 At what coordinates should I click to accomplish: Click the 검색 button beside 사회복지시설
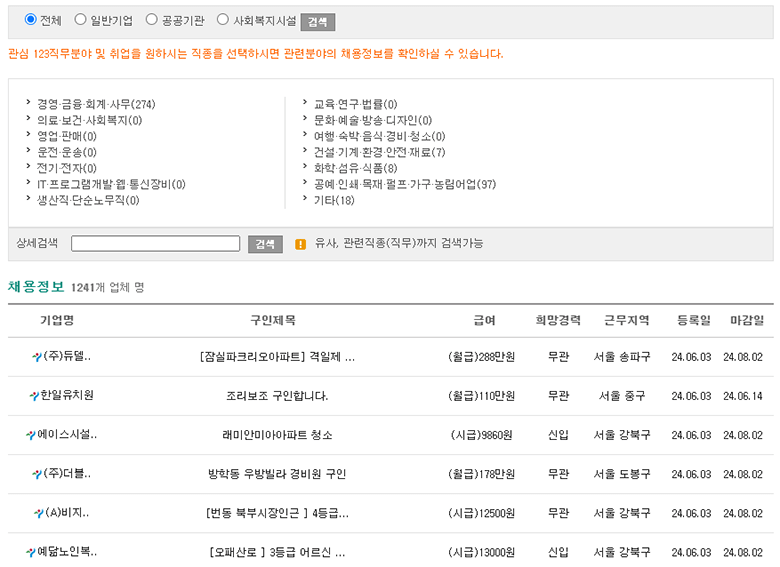click(317, 22)
